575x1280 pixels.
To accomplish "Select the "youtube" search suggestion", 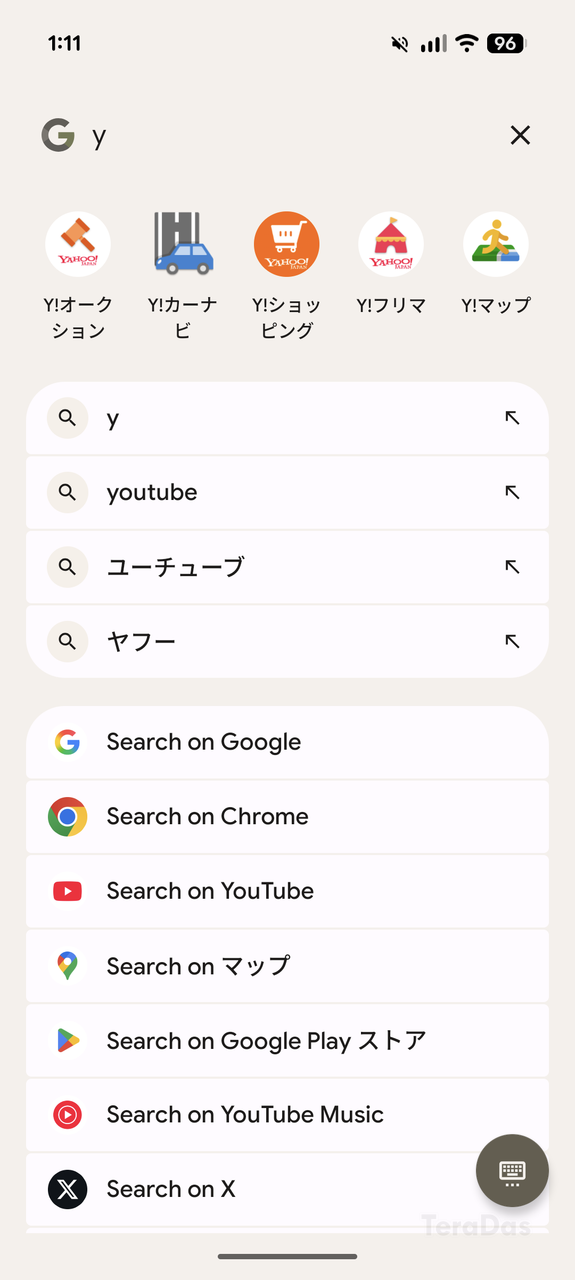I will tap(287, 492).
